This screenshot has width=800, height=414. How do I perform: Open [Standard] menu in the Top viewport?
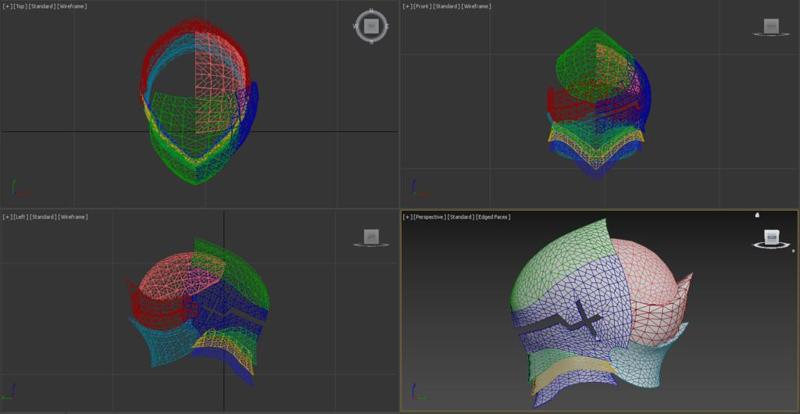[42, 6]
